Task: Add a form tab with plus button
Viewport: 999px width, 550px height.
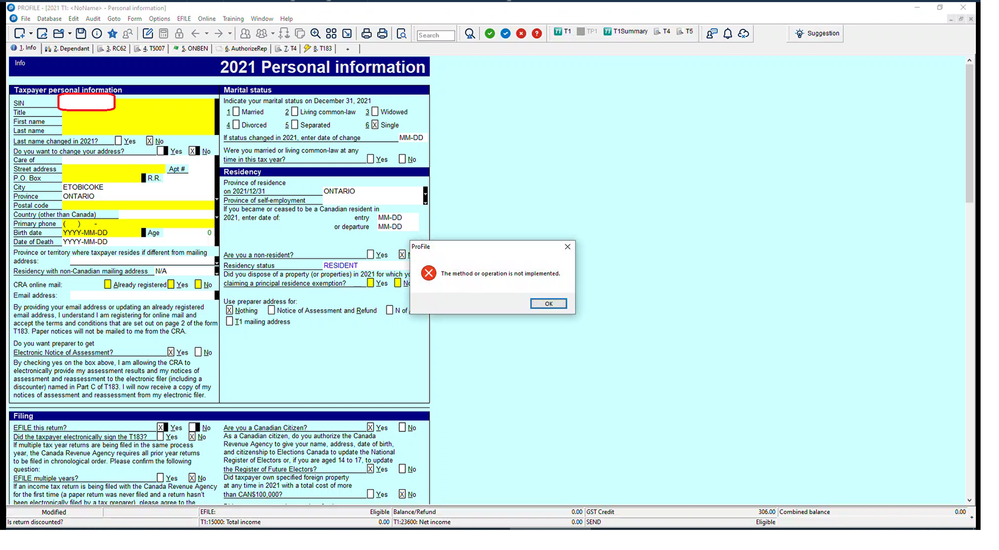Action: (347, 48)
